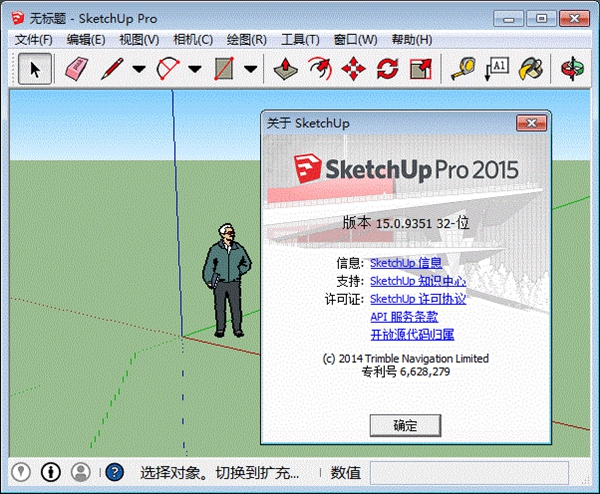Expand the Rectangle shape tool dropdown
The image size is (600, 494).
[x=250, y=69]
